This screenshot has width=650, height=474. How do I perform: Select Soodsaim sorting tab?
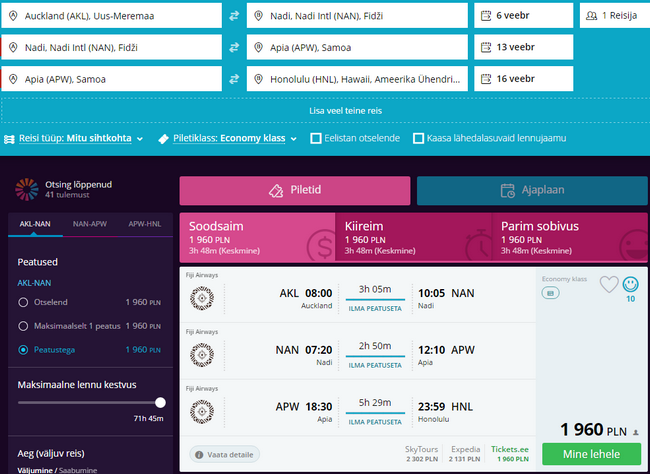click(257, 238)
